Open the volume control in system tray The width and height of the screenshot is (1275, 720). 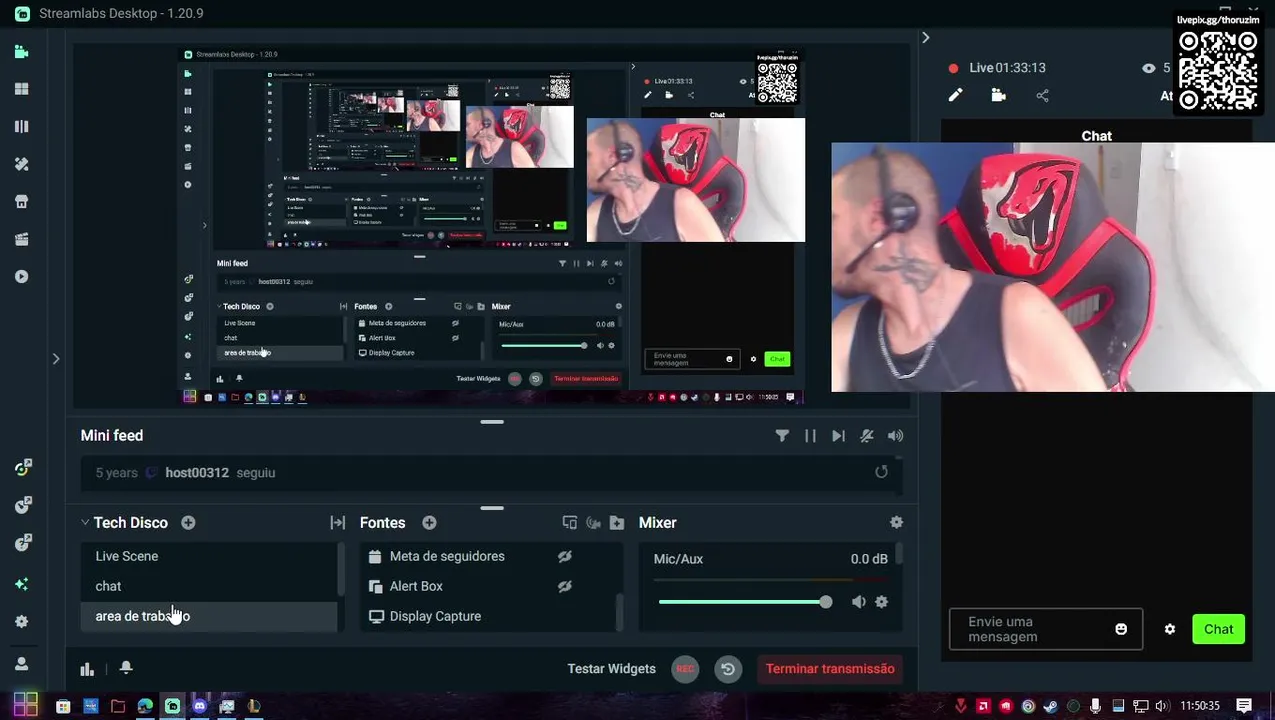(1162, 706)
